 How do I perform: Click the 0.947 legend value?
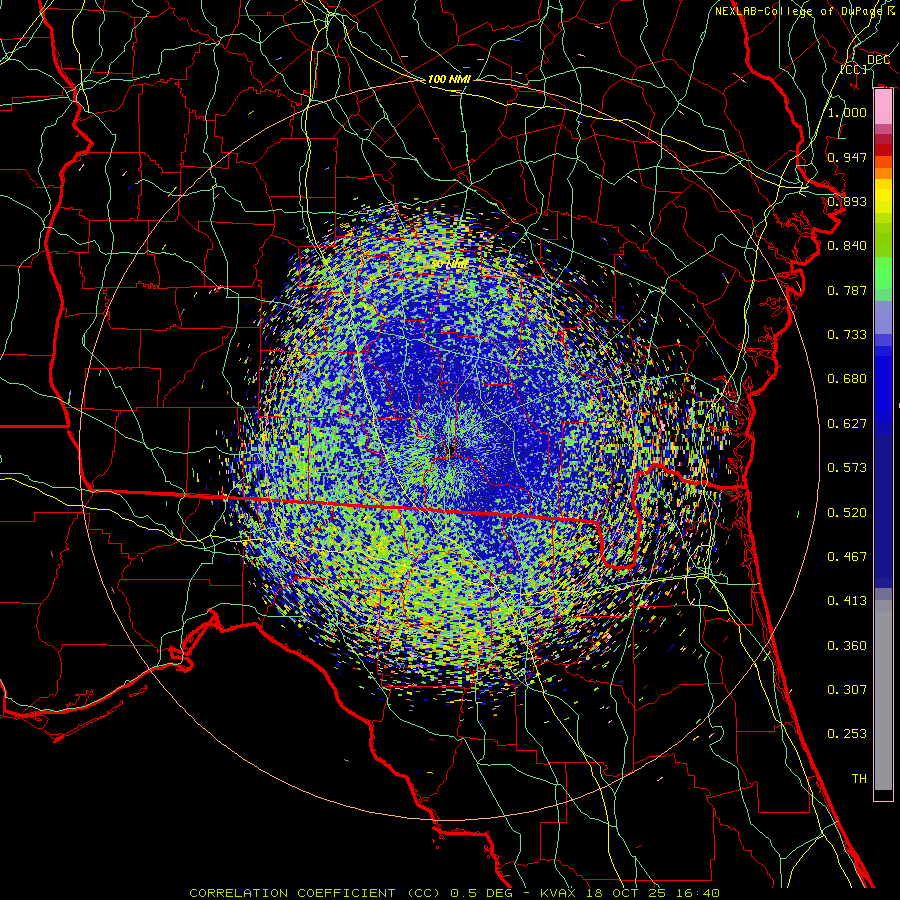tap(847, 157)
